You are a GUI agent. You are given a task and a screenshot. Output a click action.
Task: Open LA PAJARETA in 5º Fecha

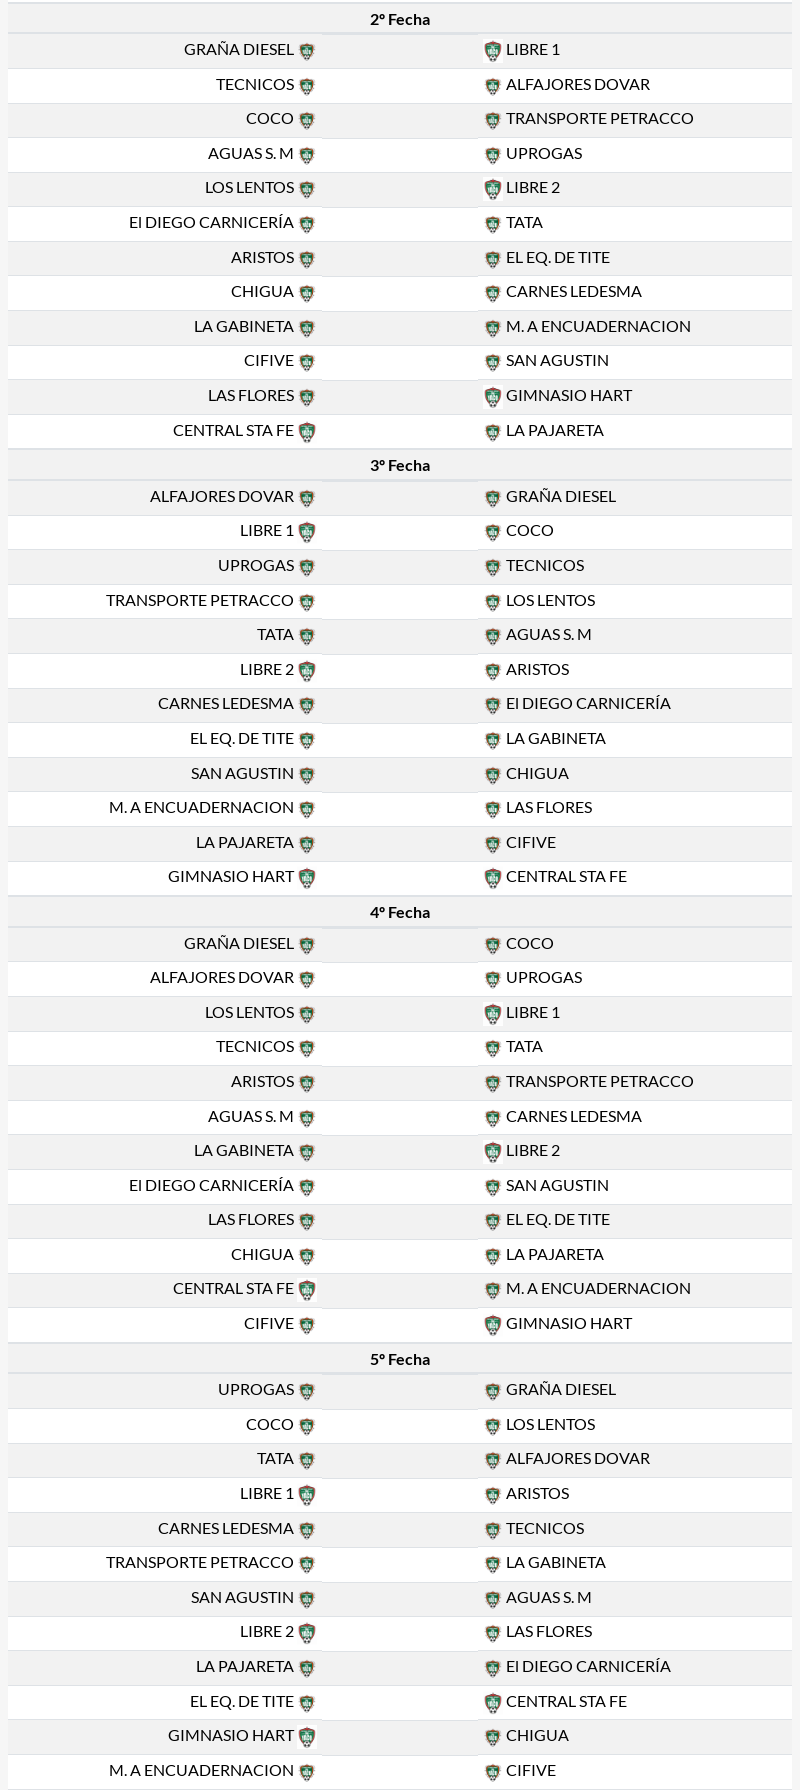pyautogui.click(x=245, y=1667)
